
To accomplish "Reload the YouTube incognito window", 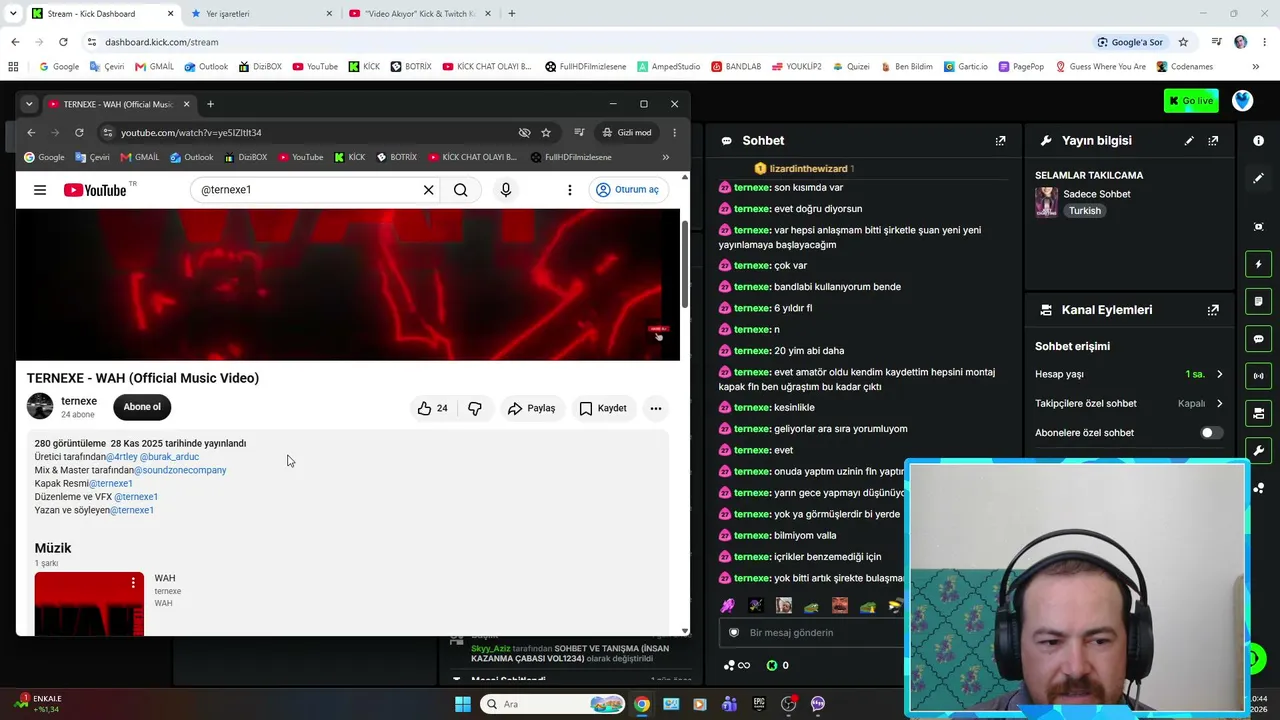I will pos(79,132).
